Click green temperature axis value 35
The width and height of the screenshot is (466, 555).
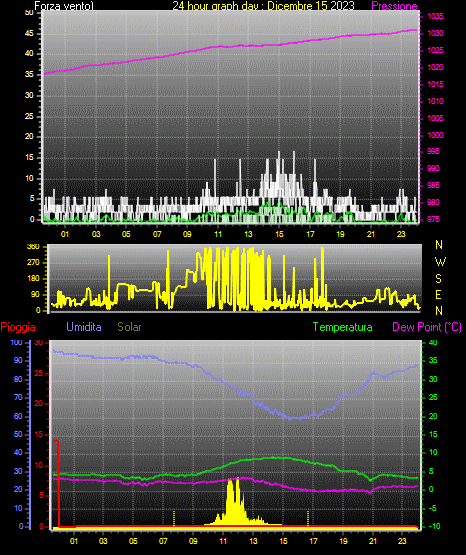click(x=433, y=360)
